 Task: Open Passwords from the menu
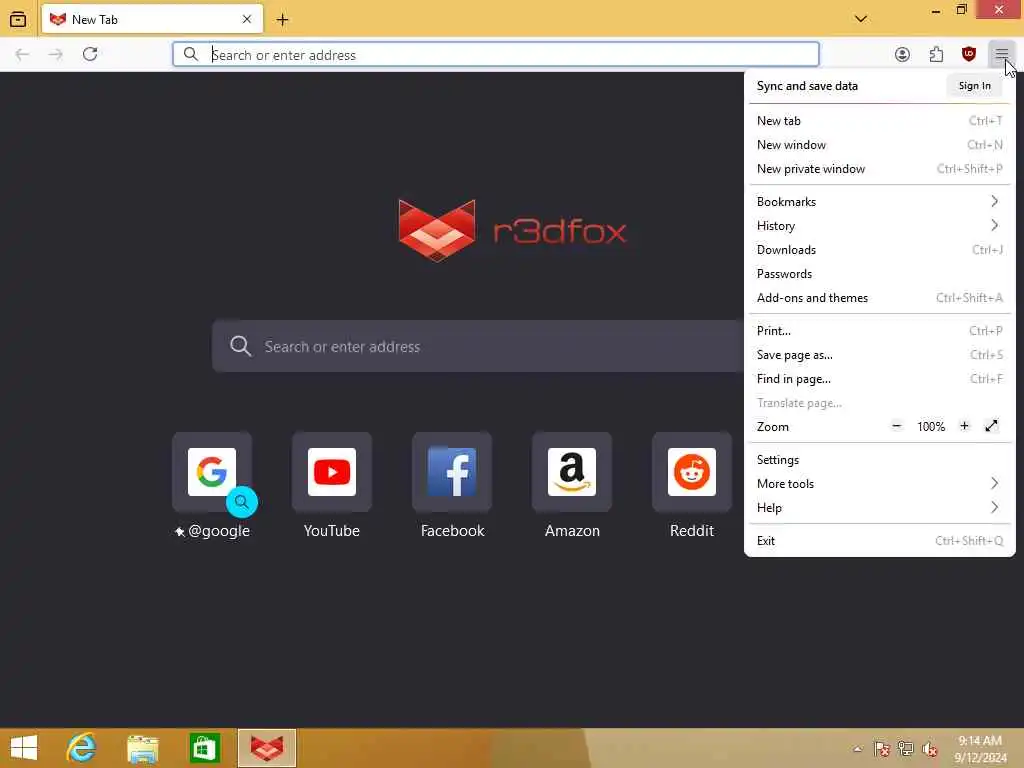(x=880, y=274)
